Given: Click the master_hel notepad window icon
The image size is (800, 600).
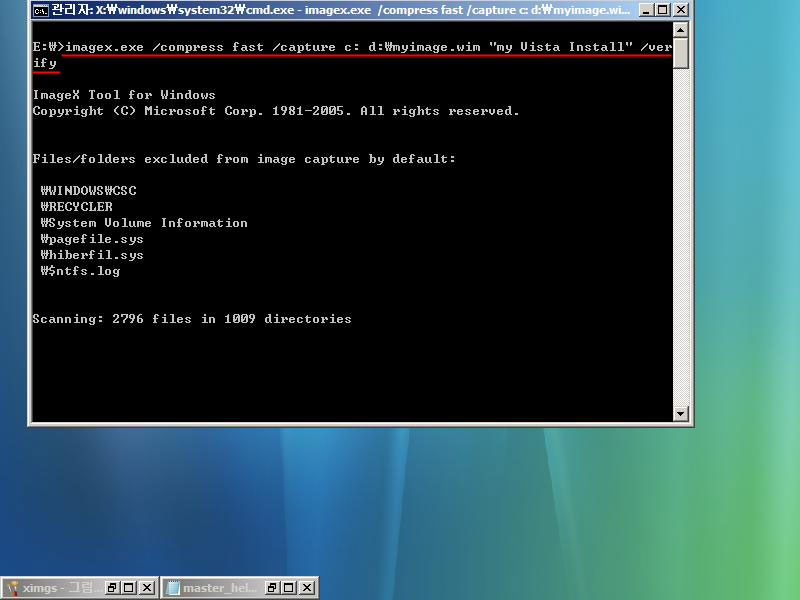Looking at the screenshot, I should [x=173, y=588].
